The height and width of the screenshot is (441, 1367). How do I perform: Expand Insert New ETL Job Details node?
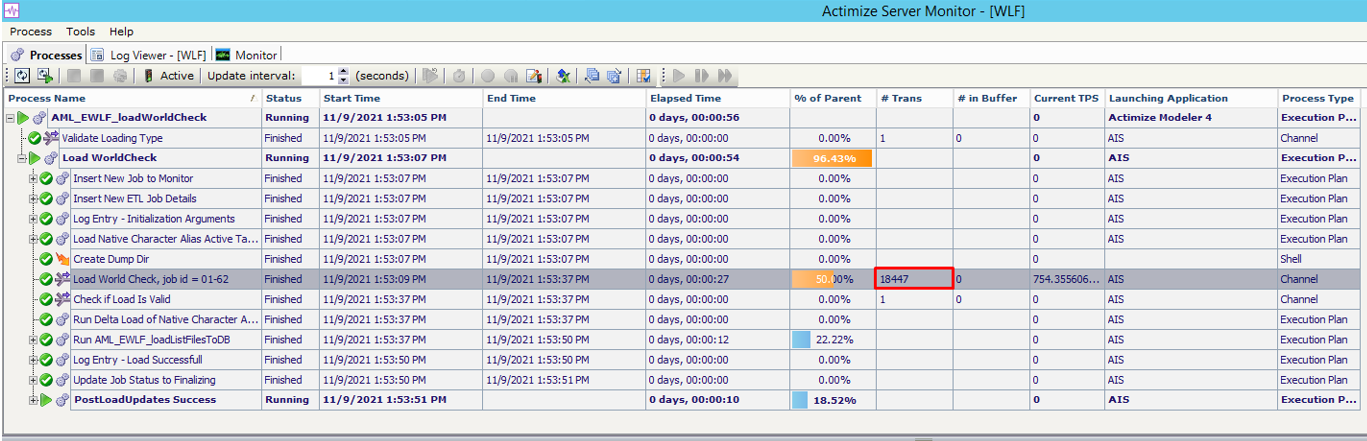click(x=33, y=198)
